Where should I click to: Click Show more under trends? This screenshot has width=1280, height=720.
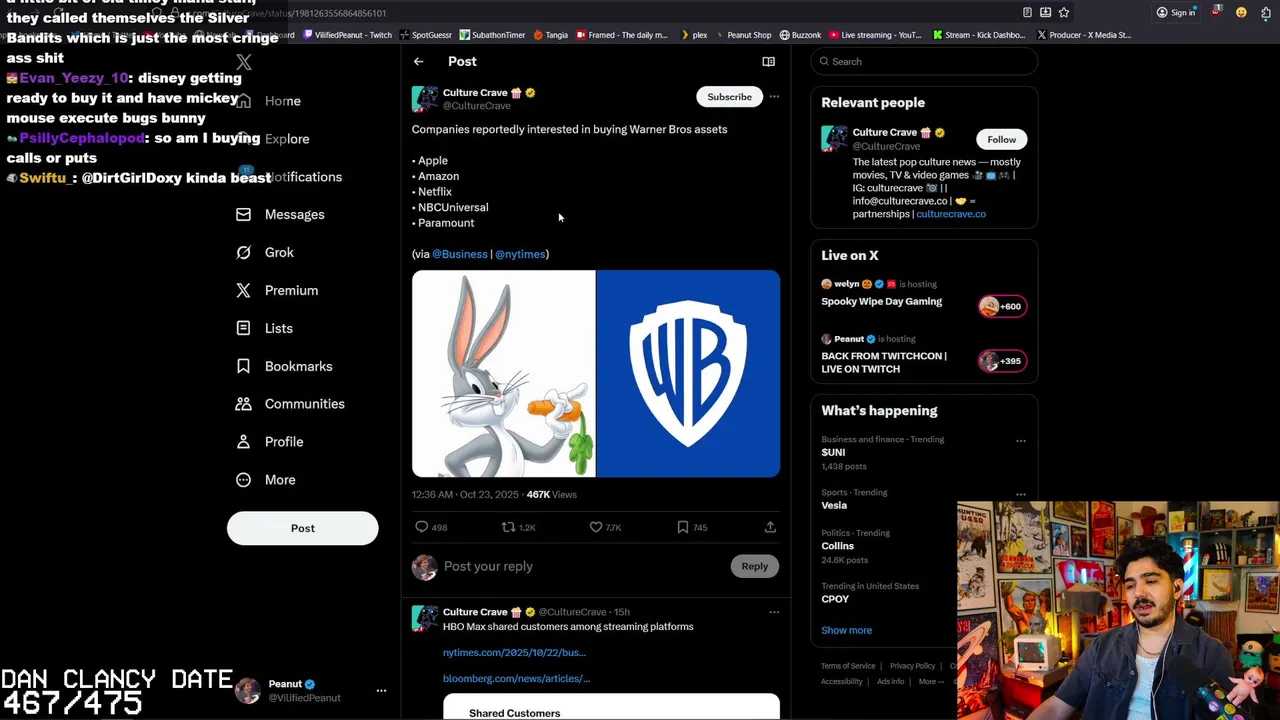coord(846,631)
